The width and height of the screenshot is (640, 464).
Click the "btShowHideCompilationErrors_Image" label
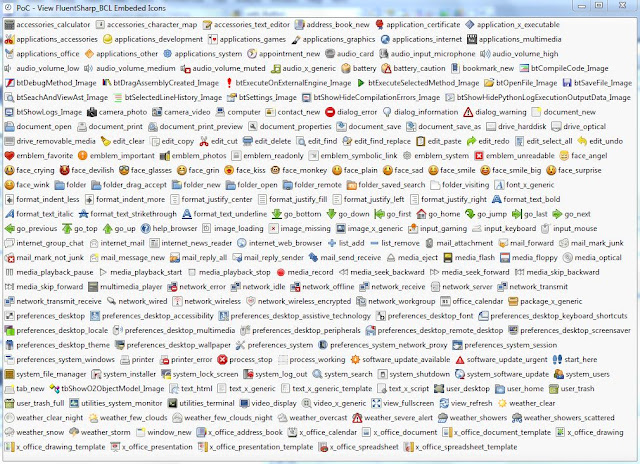(376, 98)
